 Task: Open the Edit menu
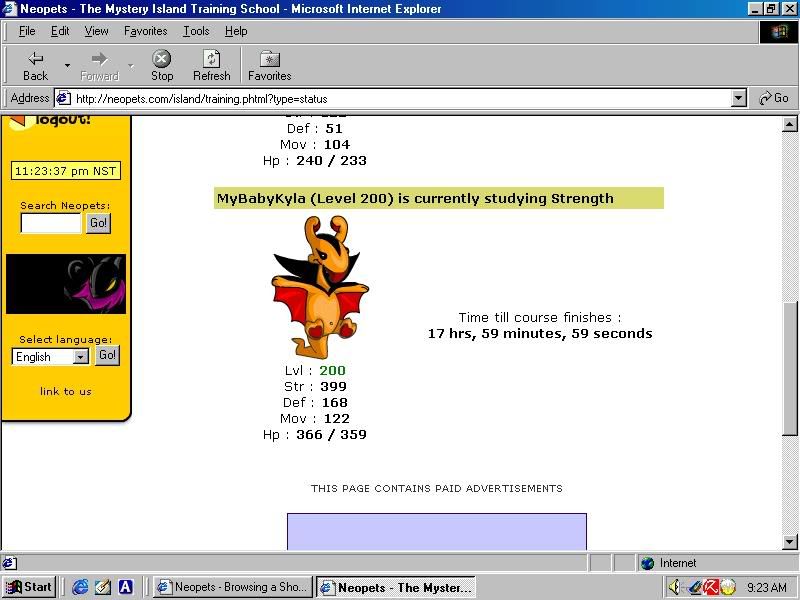[60, 31]
